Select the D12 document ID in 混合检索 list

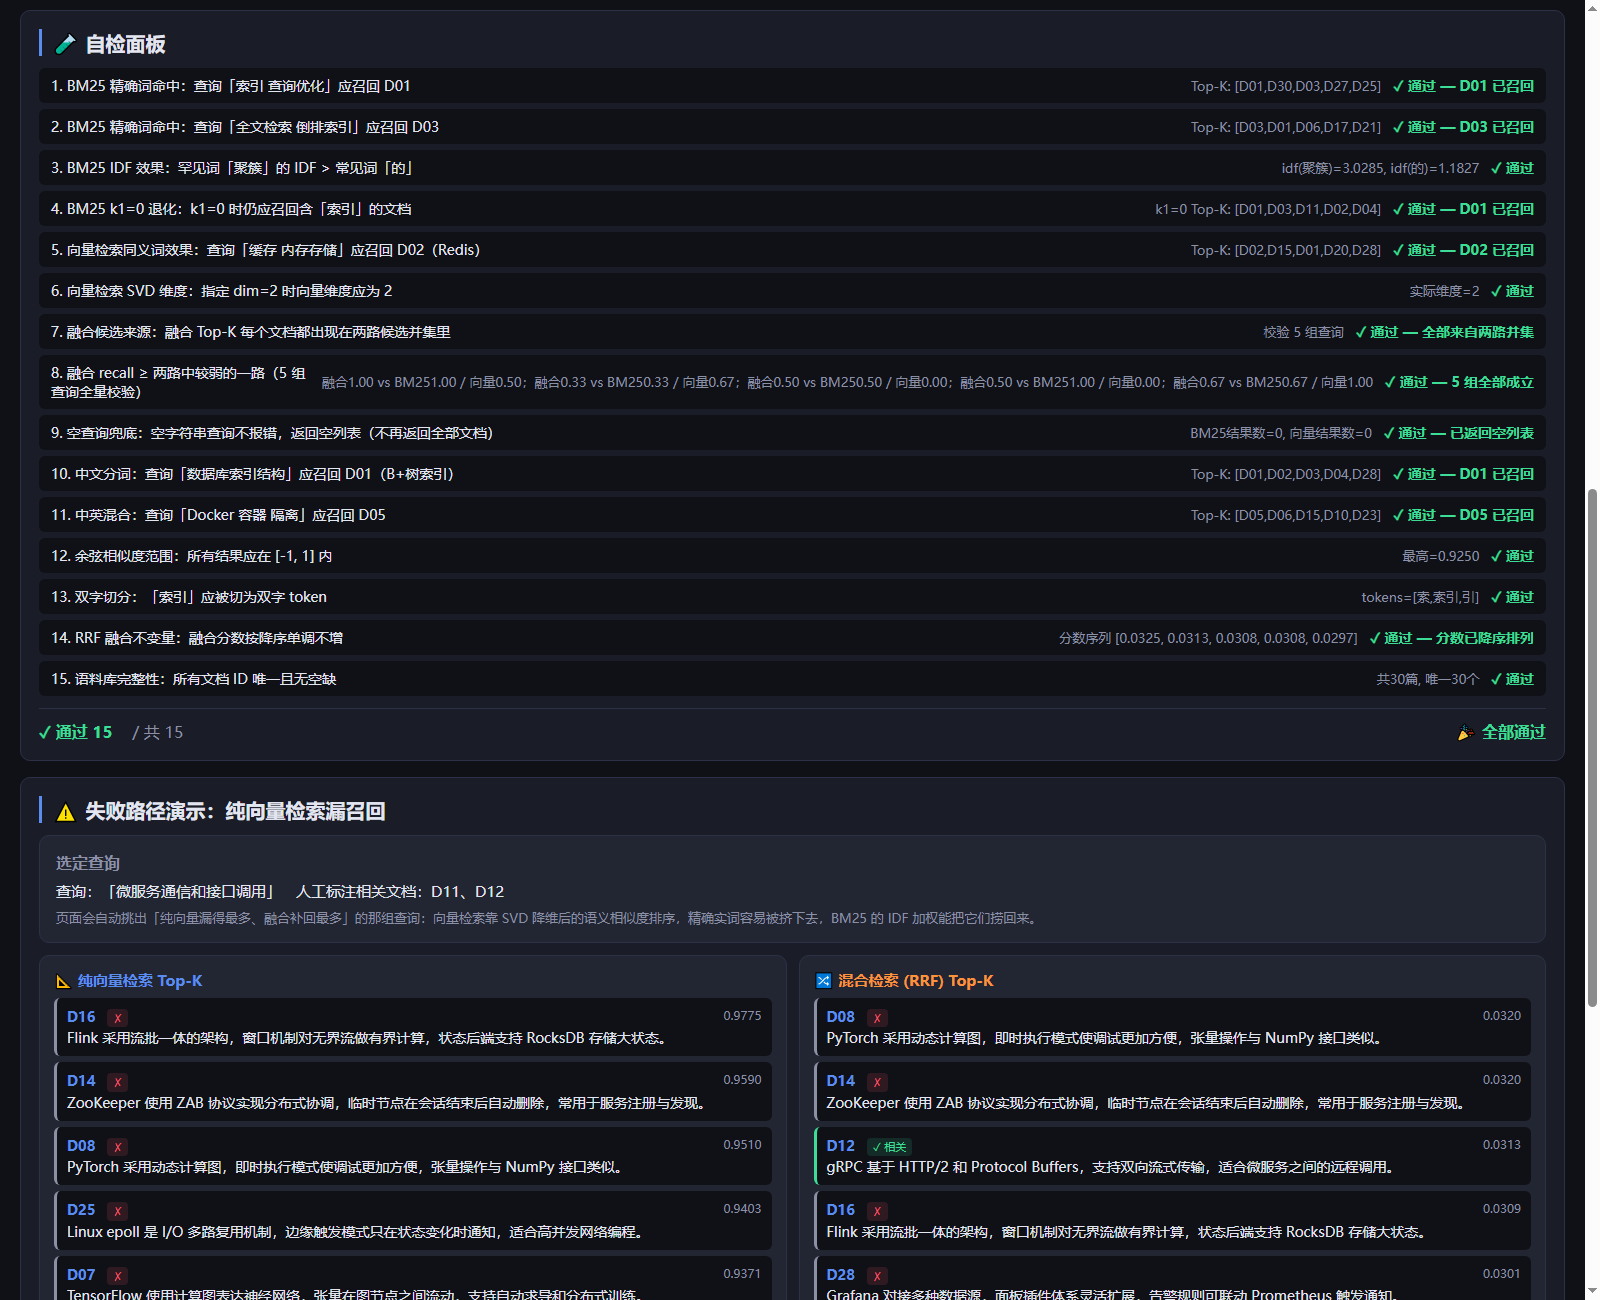841,1146
